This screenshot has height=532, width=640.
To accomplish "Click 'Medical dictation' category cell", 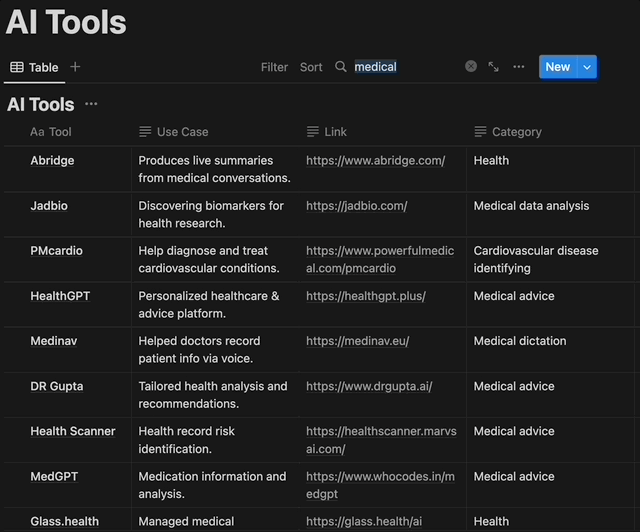I will [550, 349].
